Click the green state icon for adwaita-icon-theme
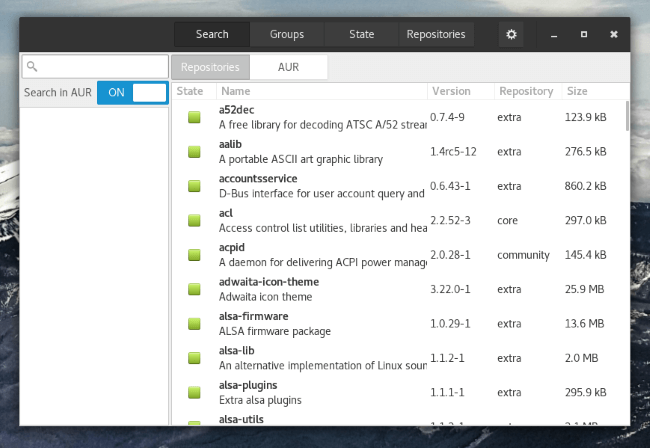Image resolution: width=650 pixels, height=448 pixels. [x=194, y=289]
